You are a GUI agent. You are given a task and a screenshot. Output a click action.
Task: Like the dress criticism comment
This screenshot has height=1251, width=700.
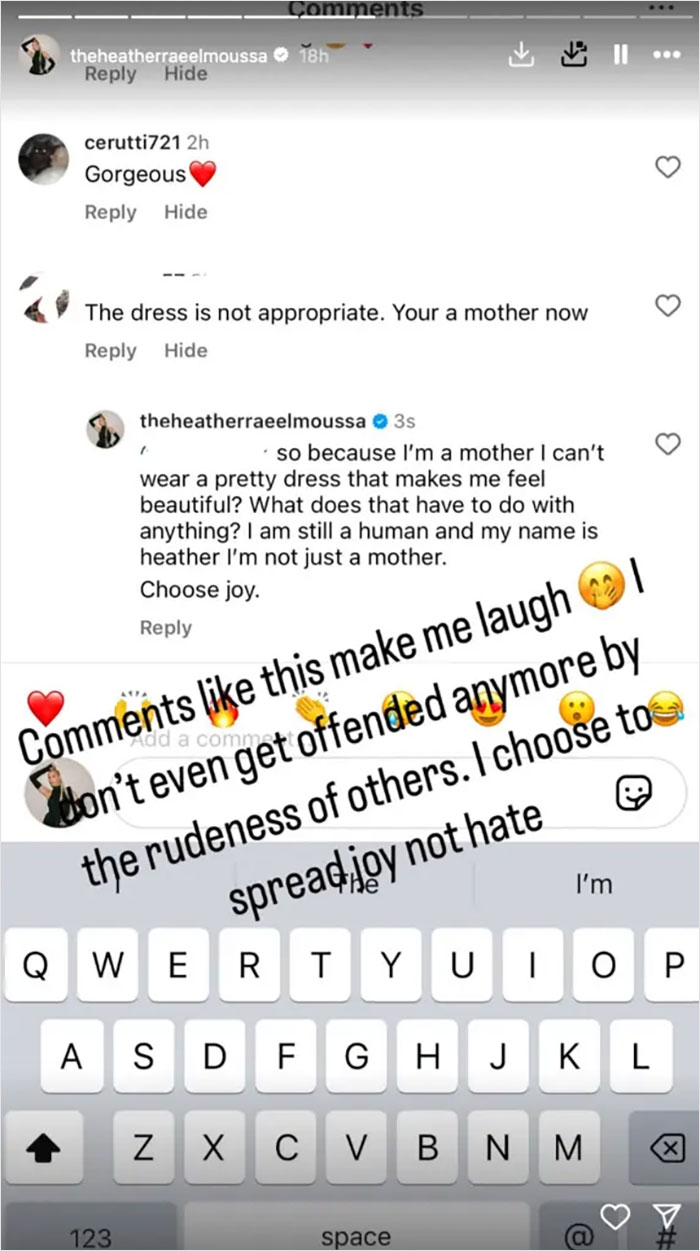pos(670,306)
